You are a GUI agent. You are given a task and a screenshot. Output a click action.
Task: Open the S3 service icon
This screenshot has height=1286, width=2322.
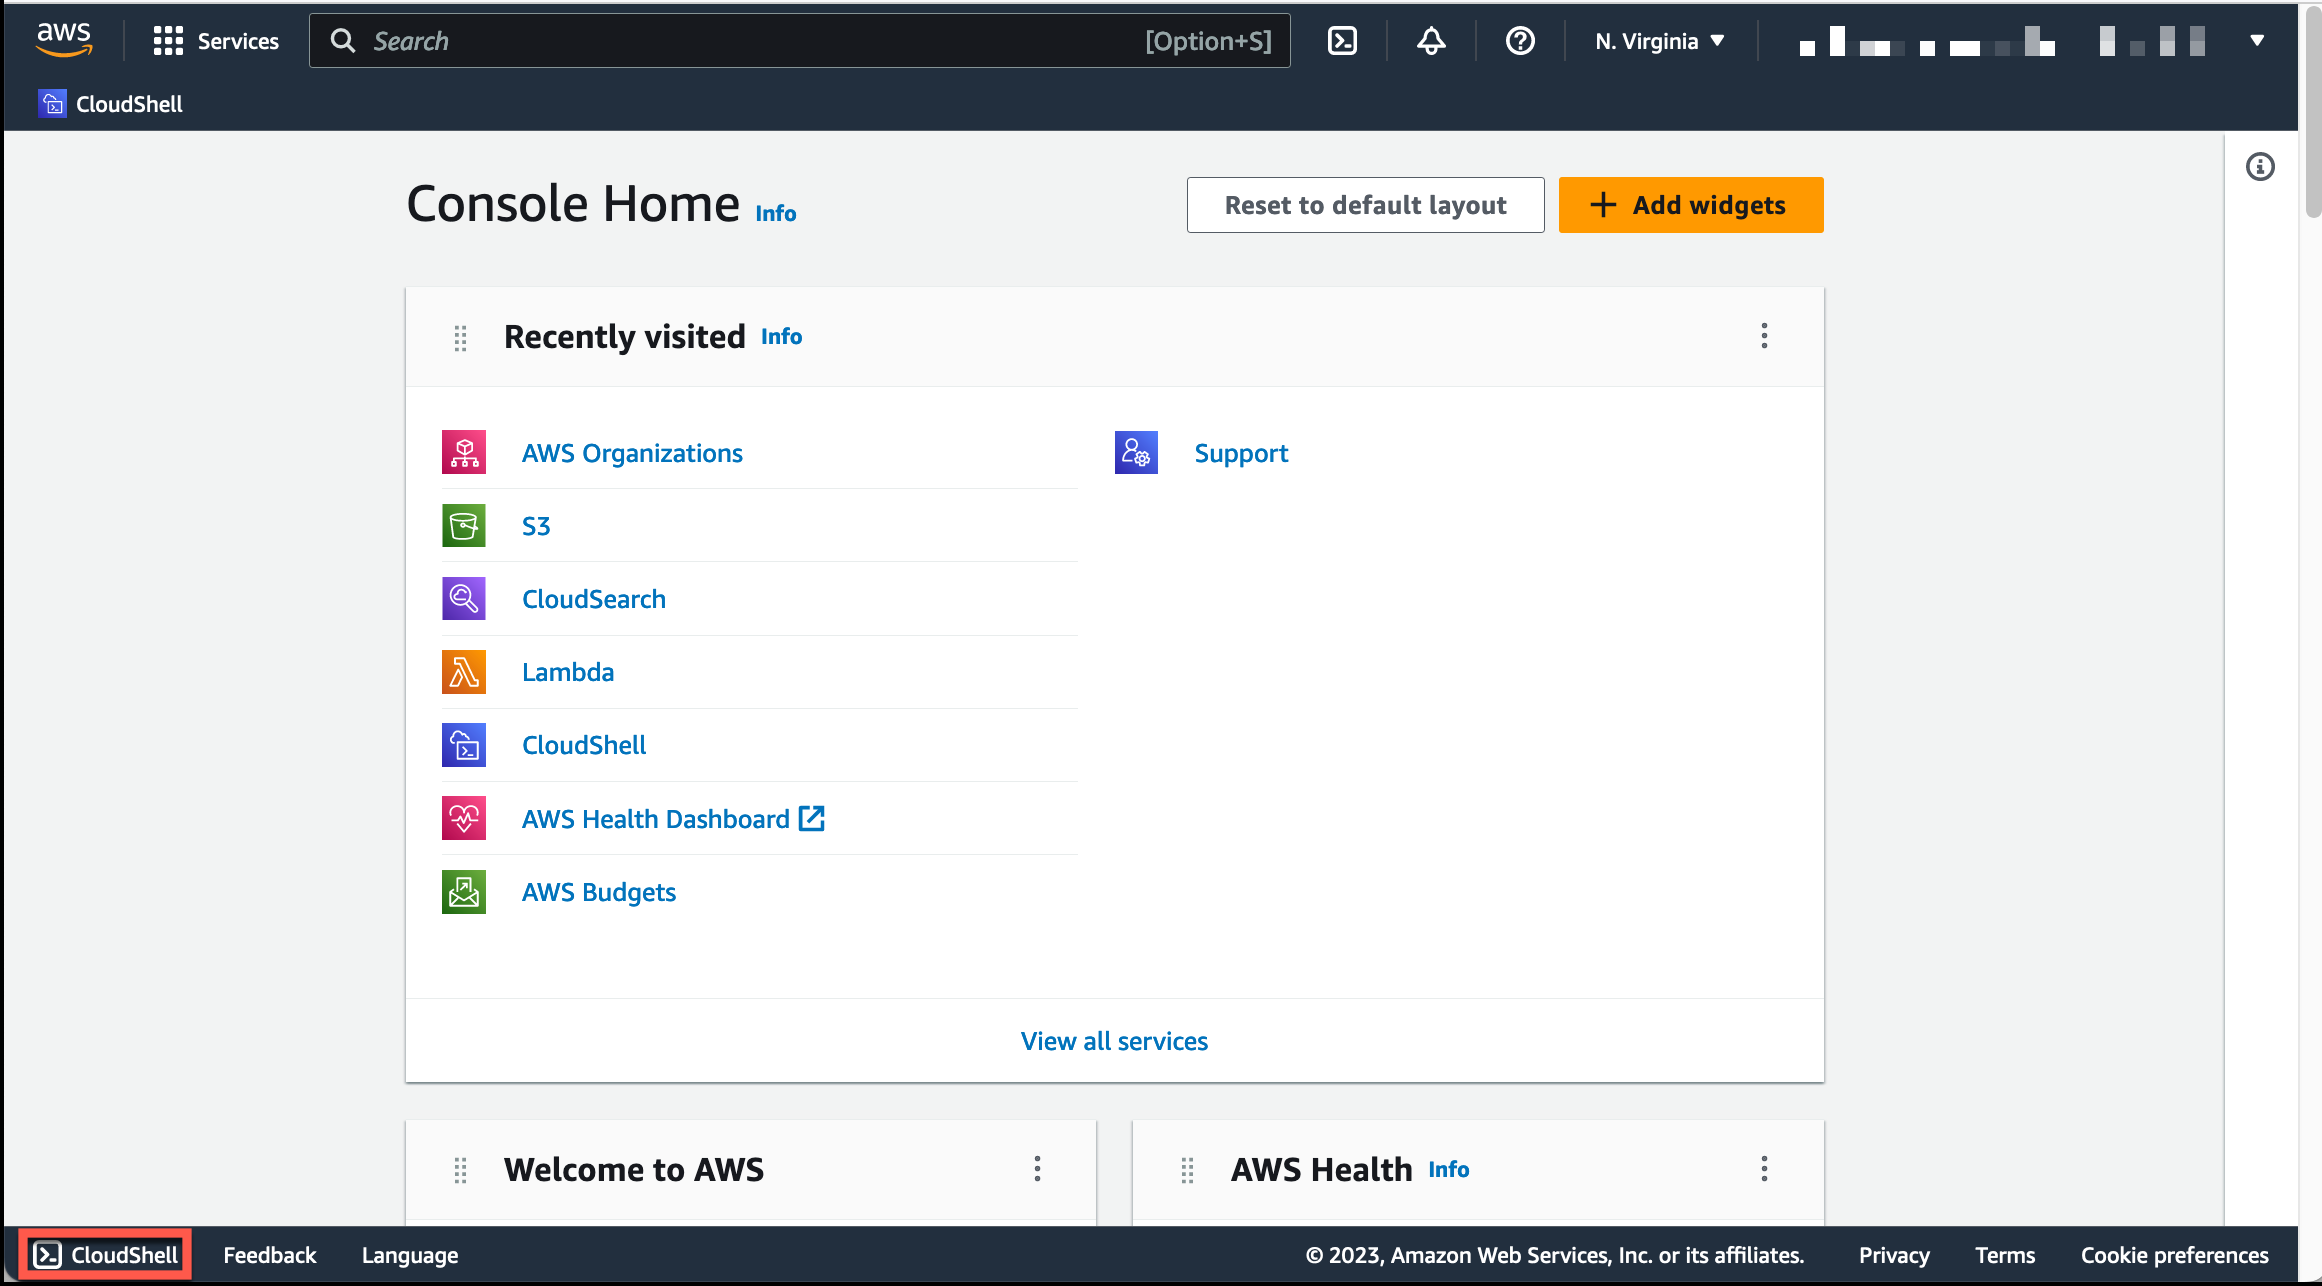[x=464, y=526]
